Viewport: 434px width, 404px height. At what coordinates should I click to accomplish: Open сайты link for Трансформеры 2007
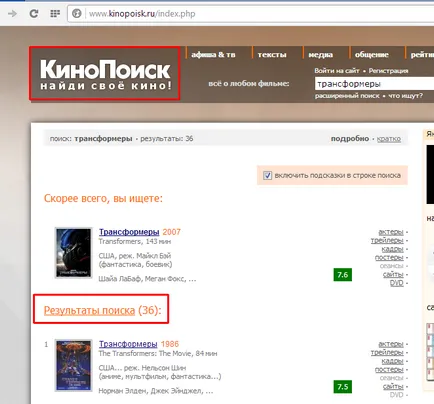[393, 274]
